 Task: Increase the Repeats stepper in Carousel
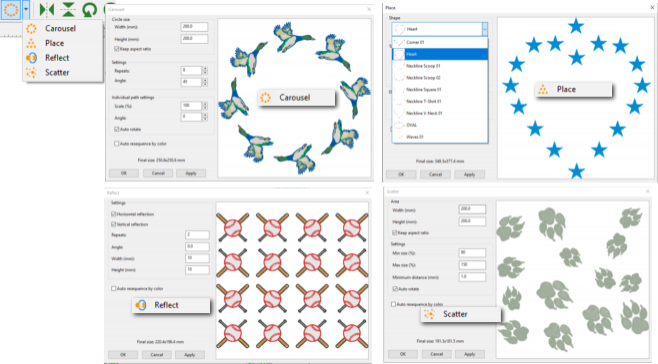pos(205,68)
